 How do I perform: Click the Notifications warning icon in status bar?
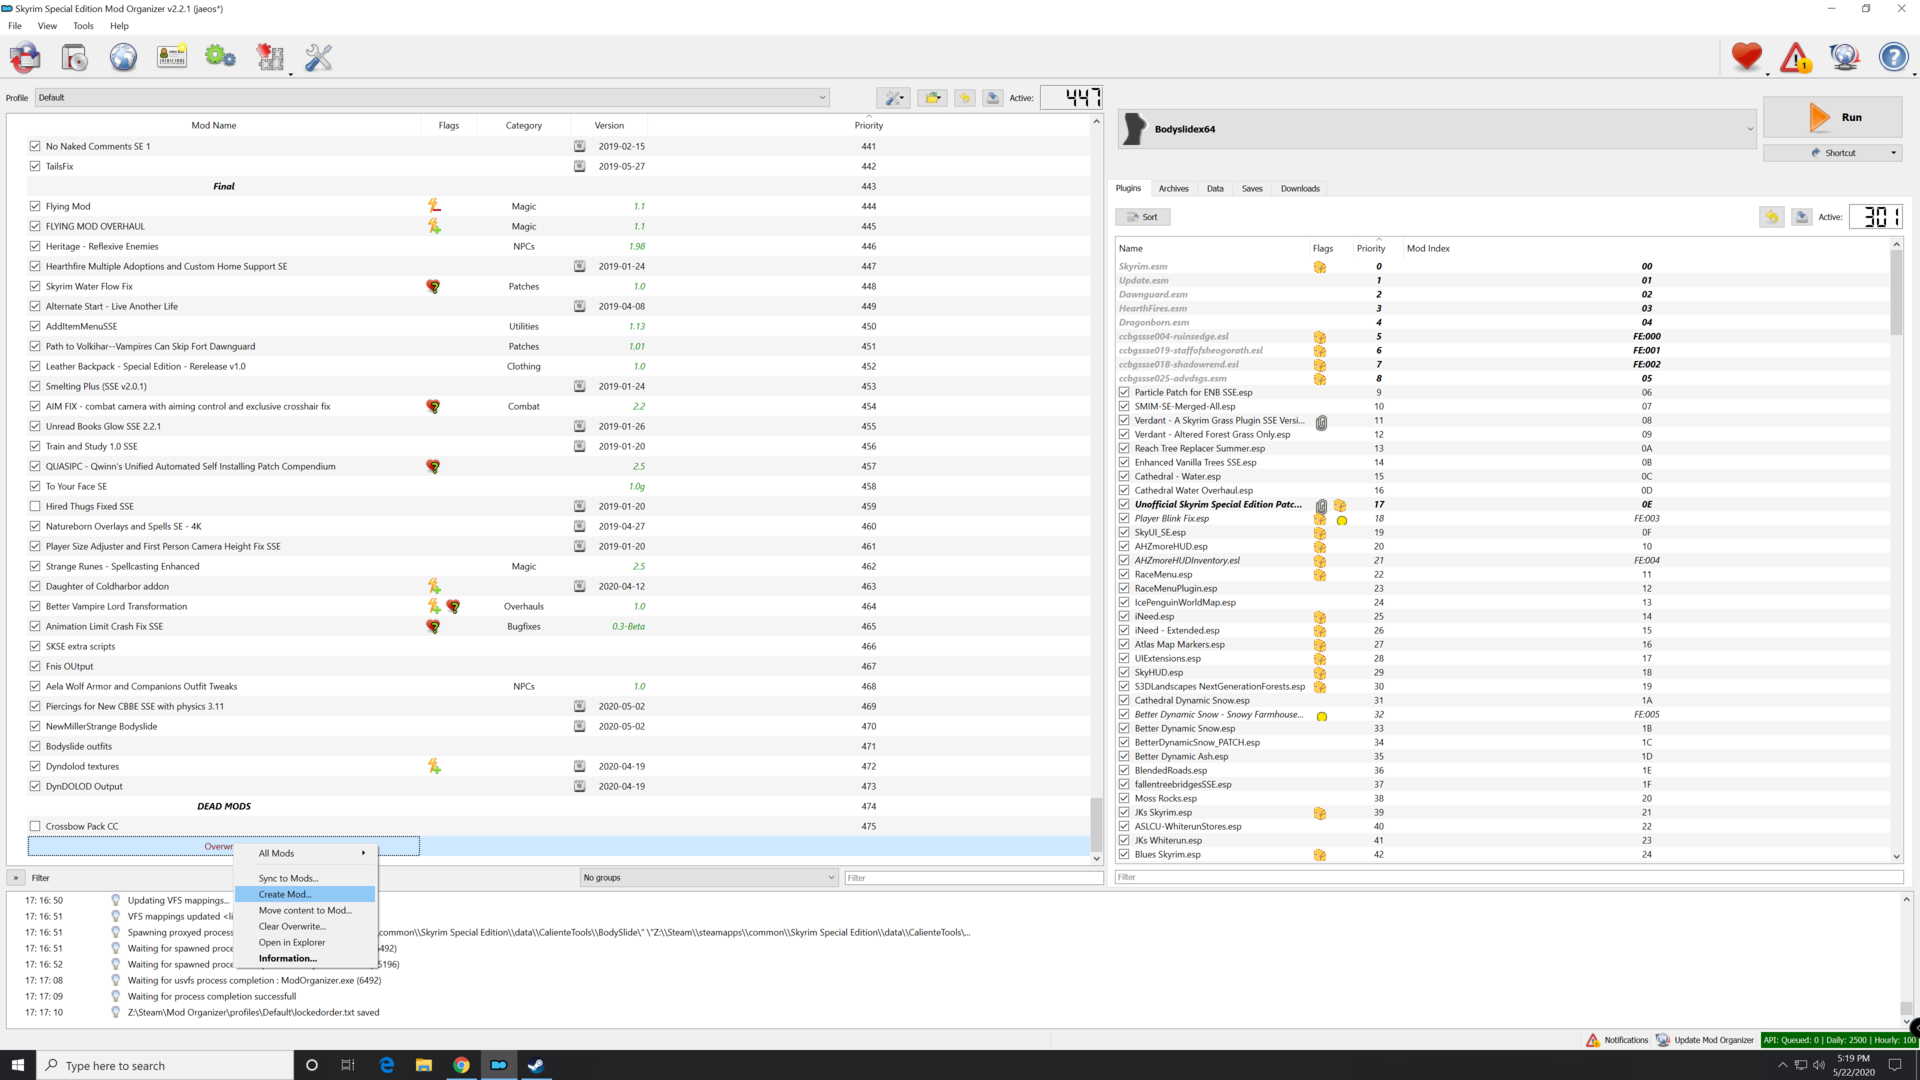1592,1040
